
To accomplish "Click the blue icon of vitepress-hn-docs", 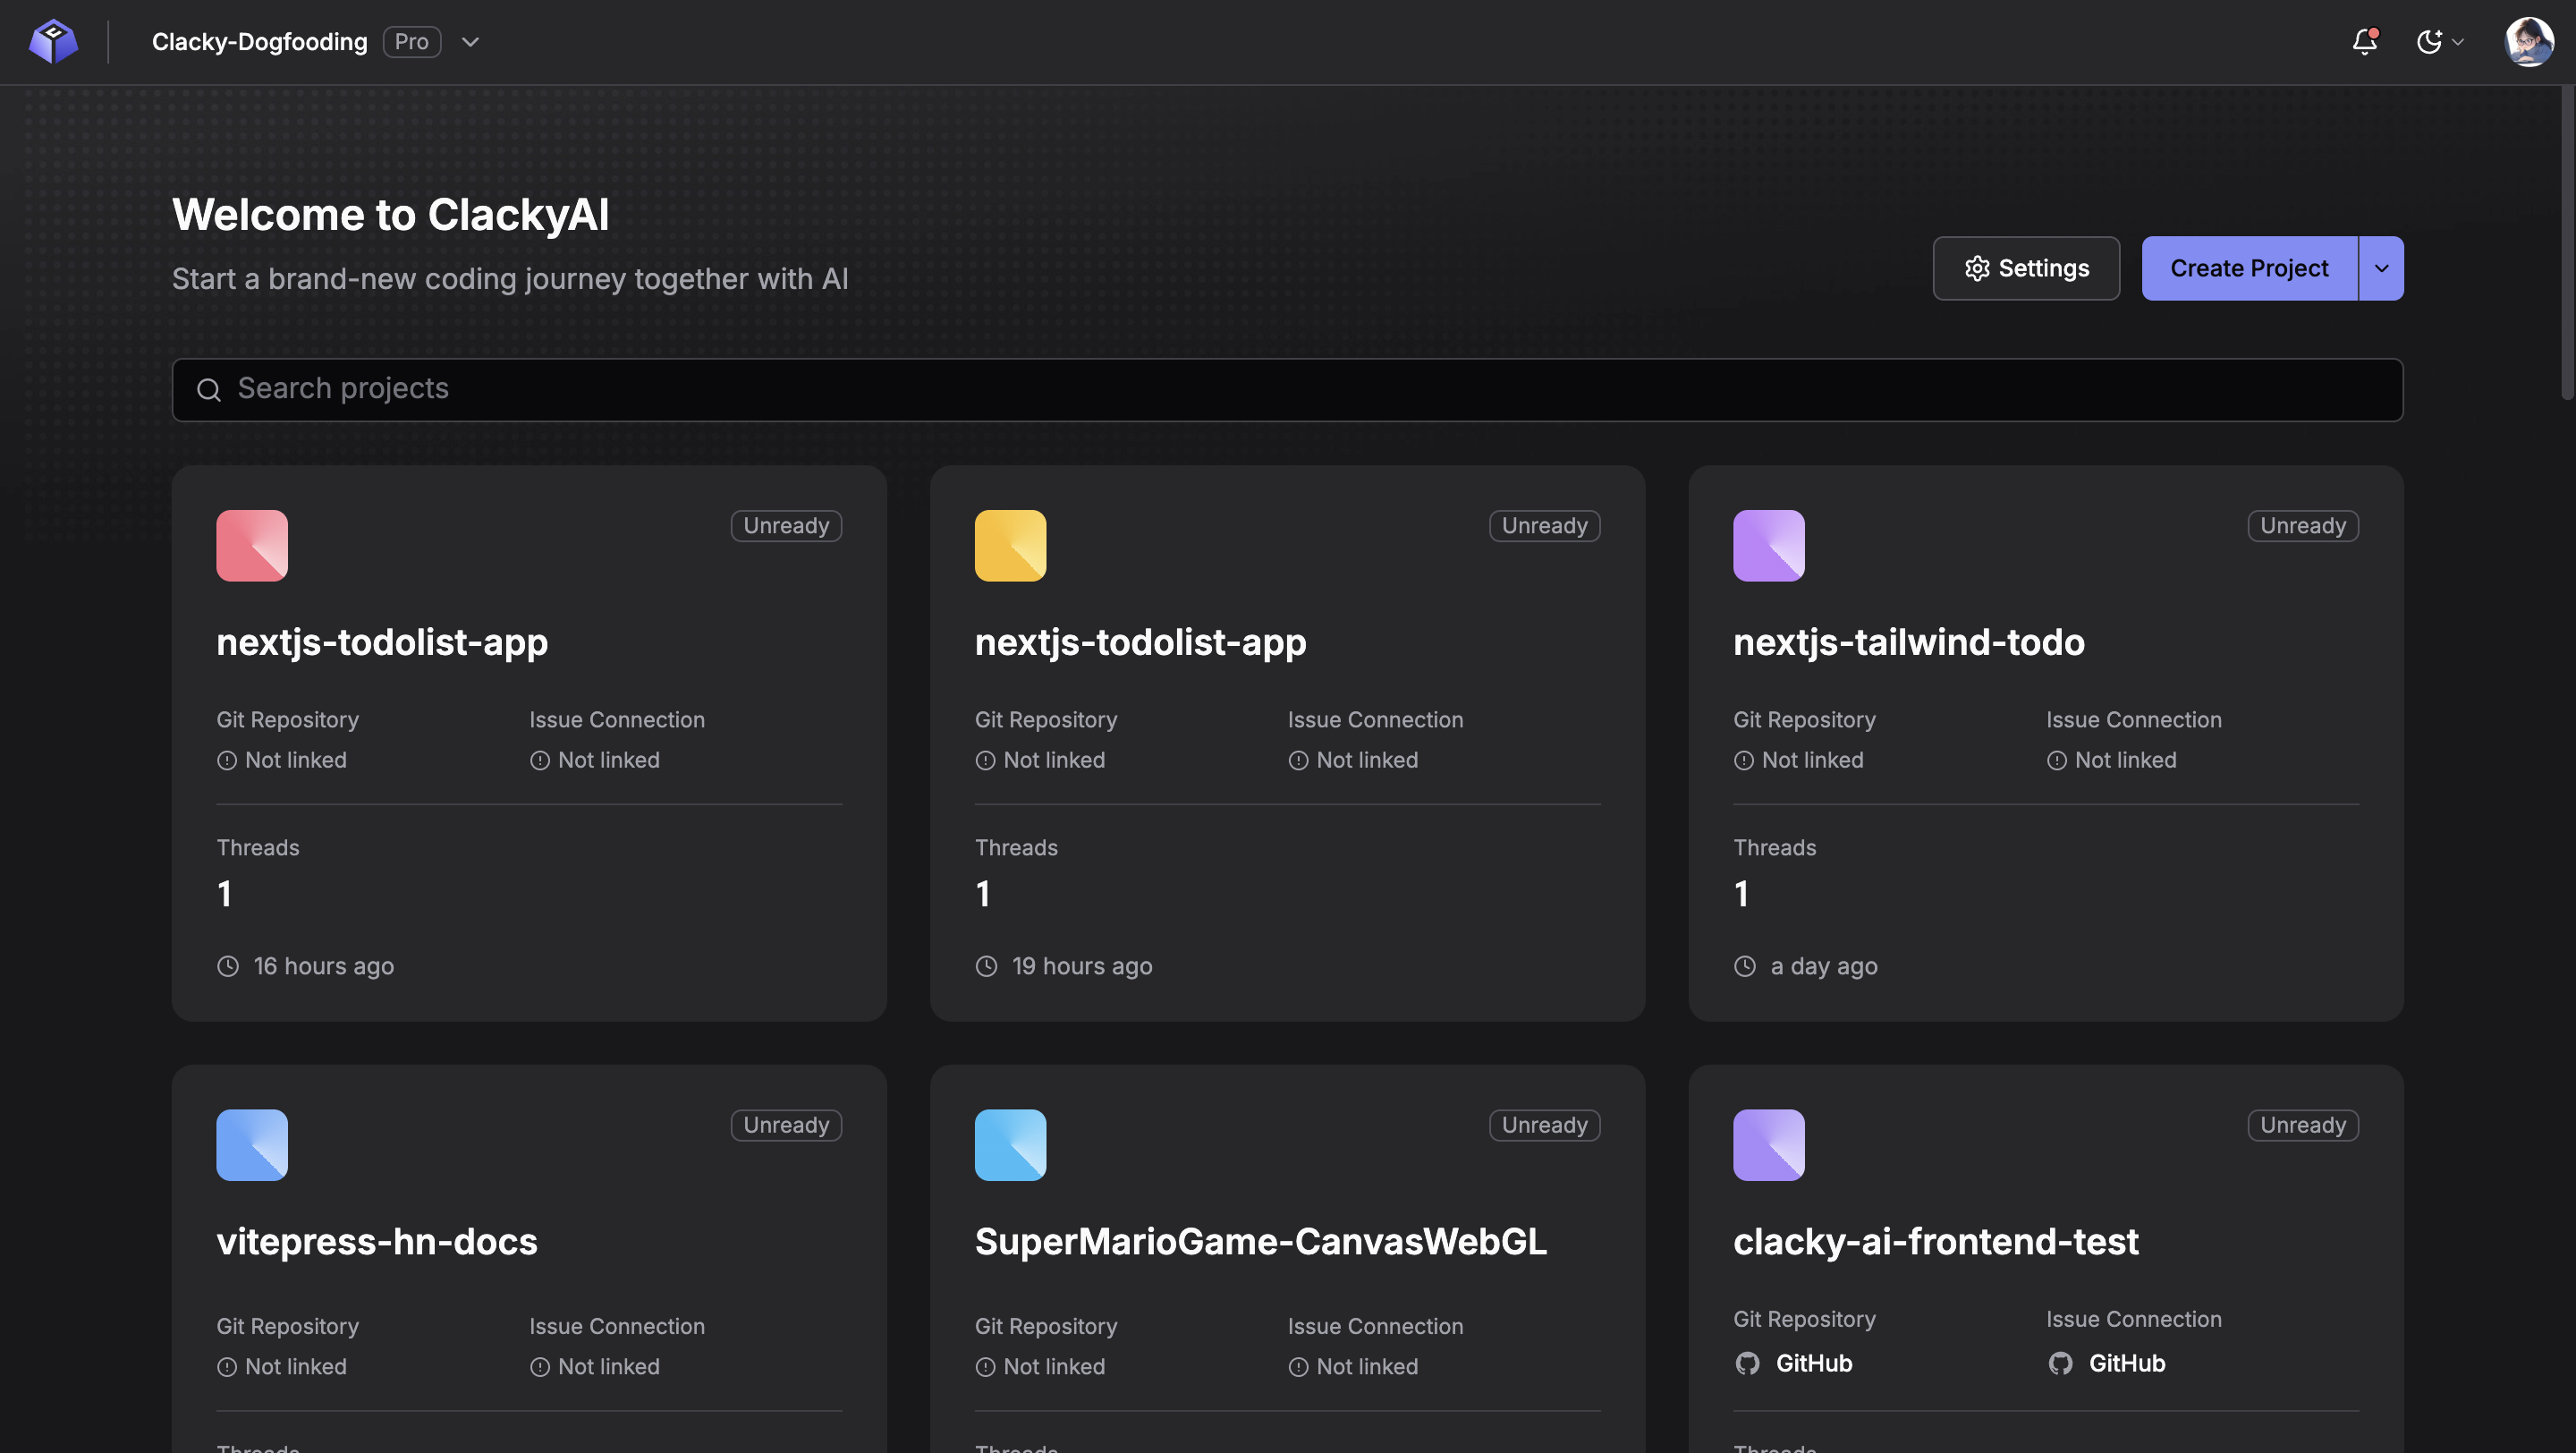I will coord(252,1144).
